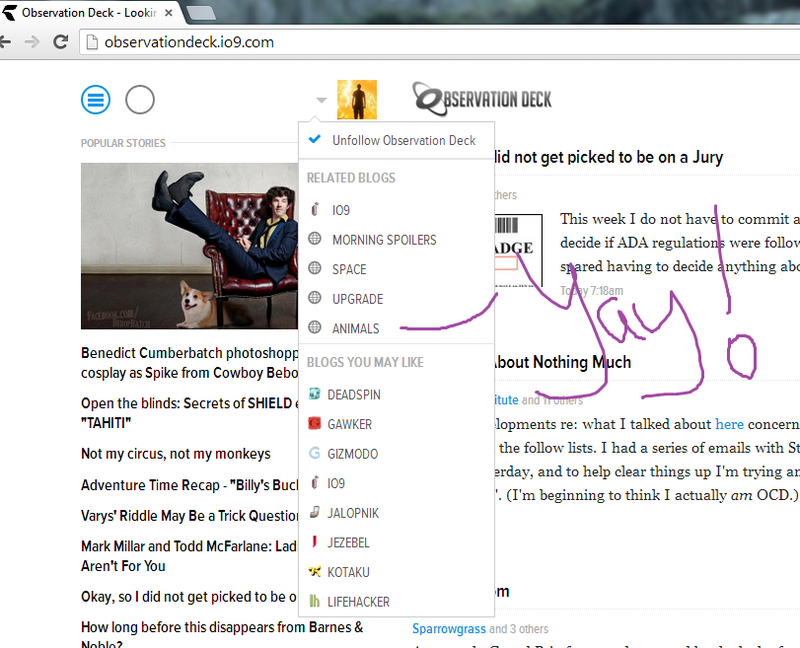The image size is (800, 648).
Task: Open the Benedict Cumberbatch cosplay photo
Action: [x=189, y=246]
